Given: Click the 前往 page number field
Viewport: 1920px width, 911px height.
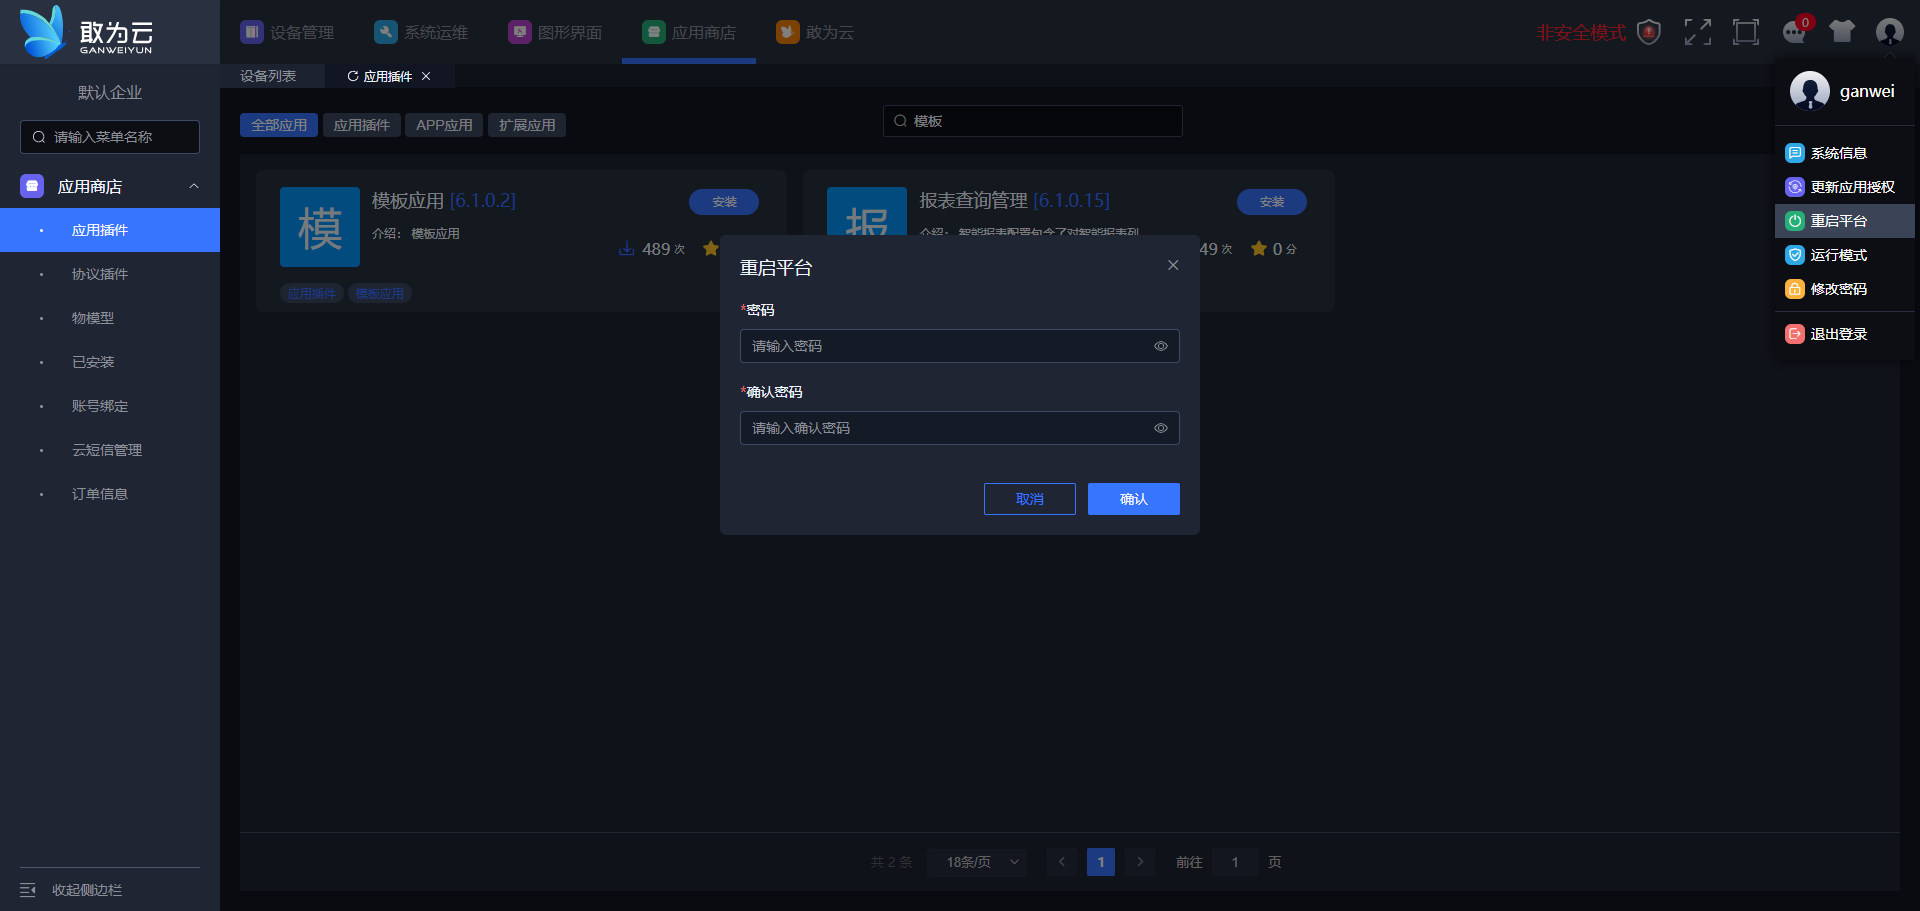Looking at the screenshot, I should (x=1235, y=862).
